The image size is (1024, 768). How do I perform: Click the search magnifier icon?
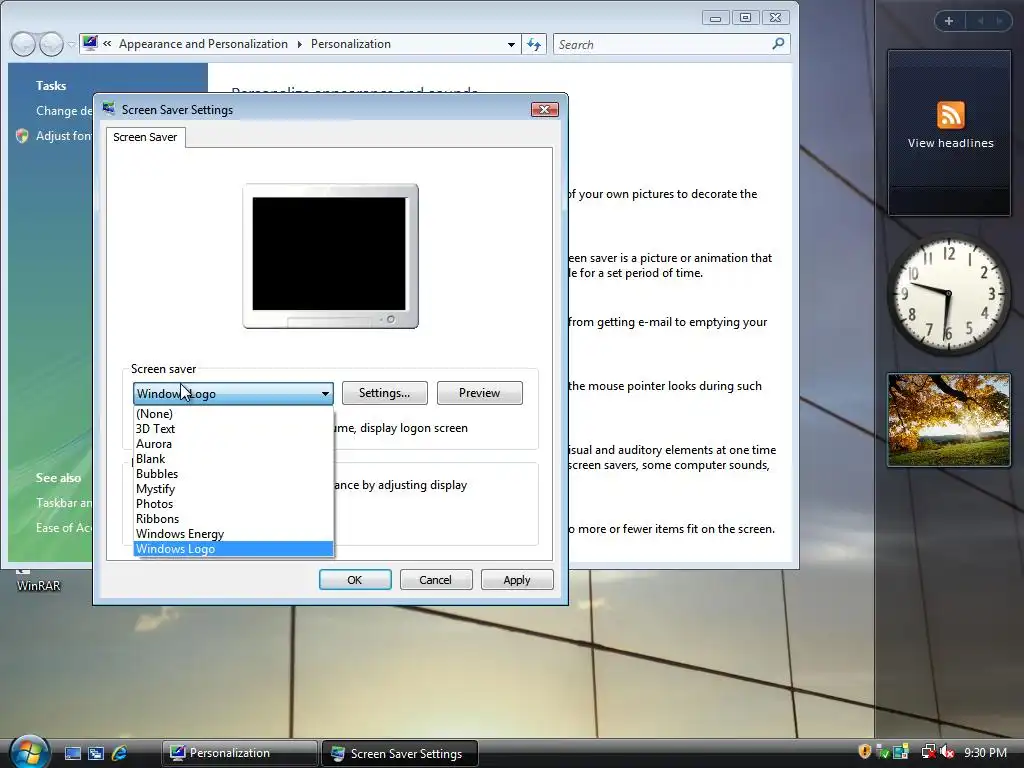point(778,44)
